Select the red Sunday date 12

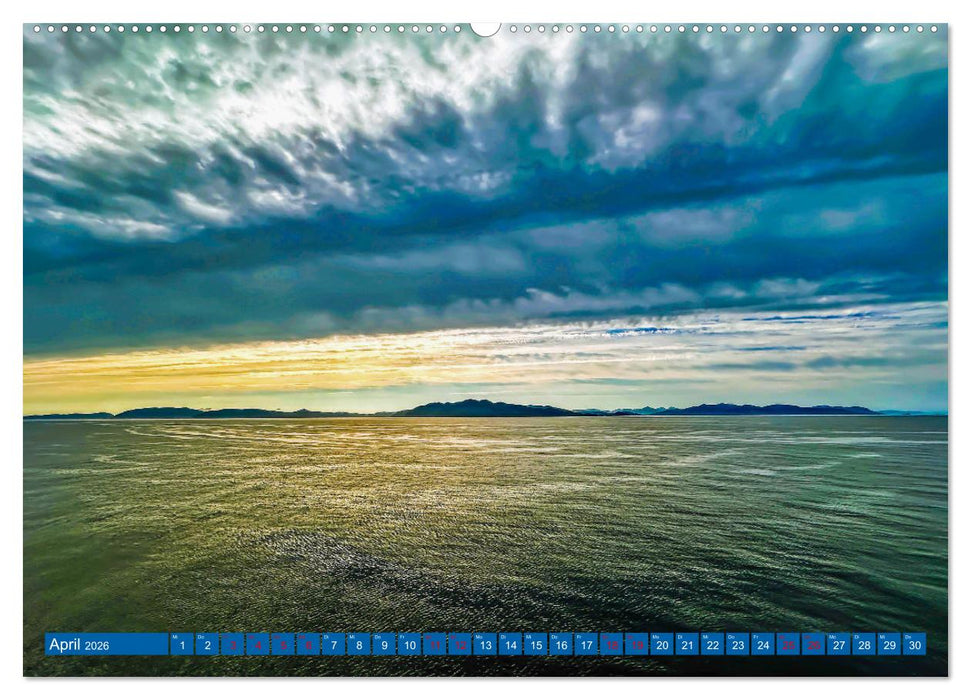tap(459, 644)
